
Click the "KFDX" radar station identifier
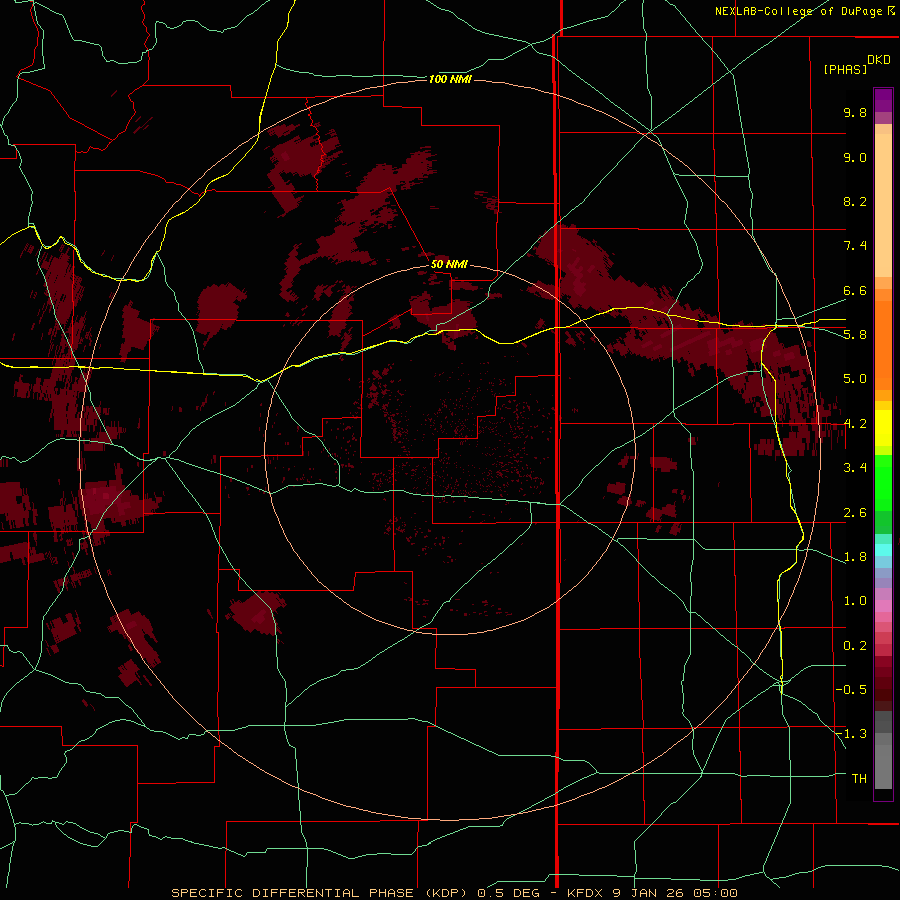click(585, 893)
